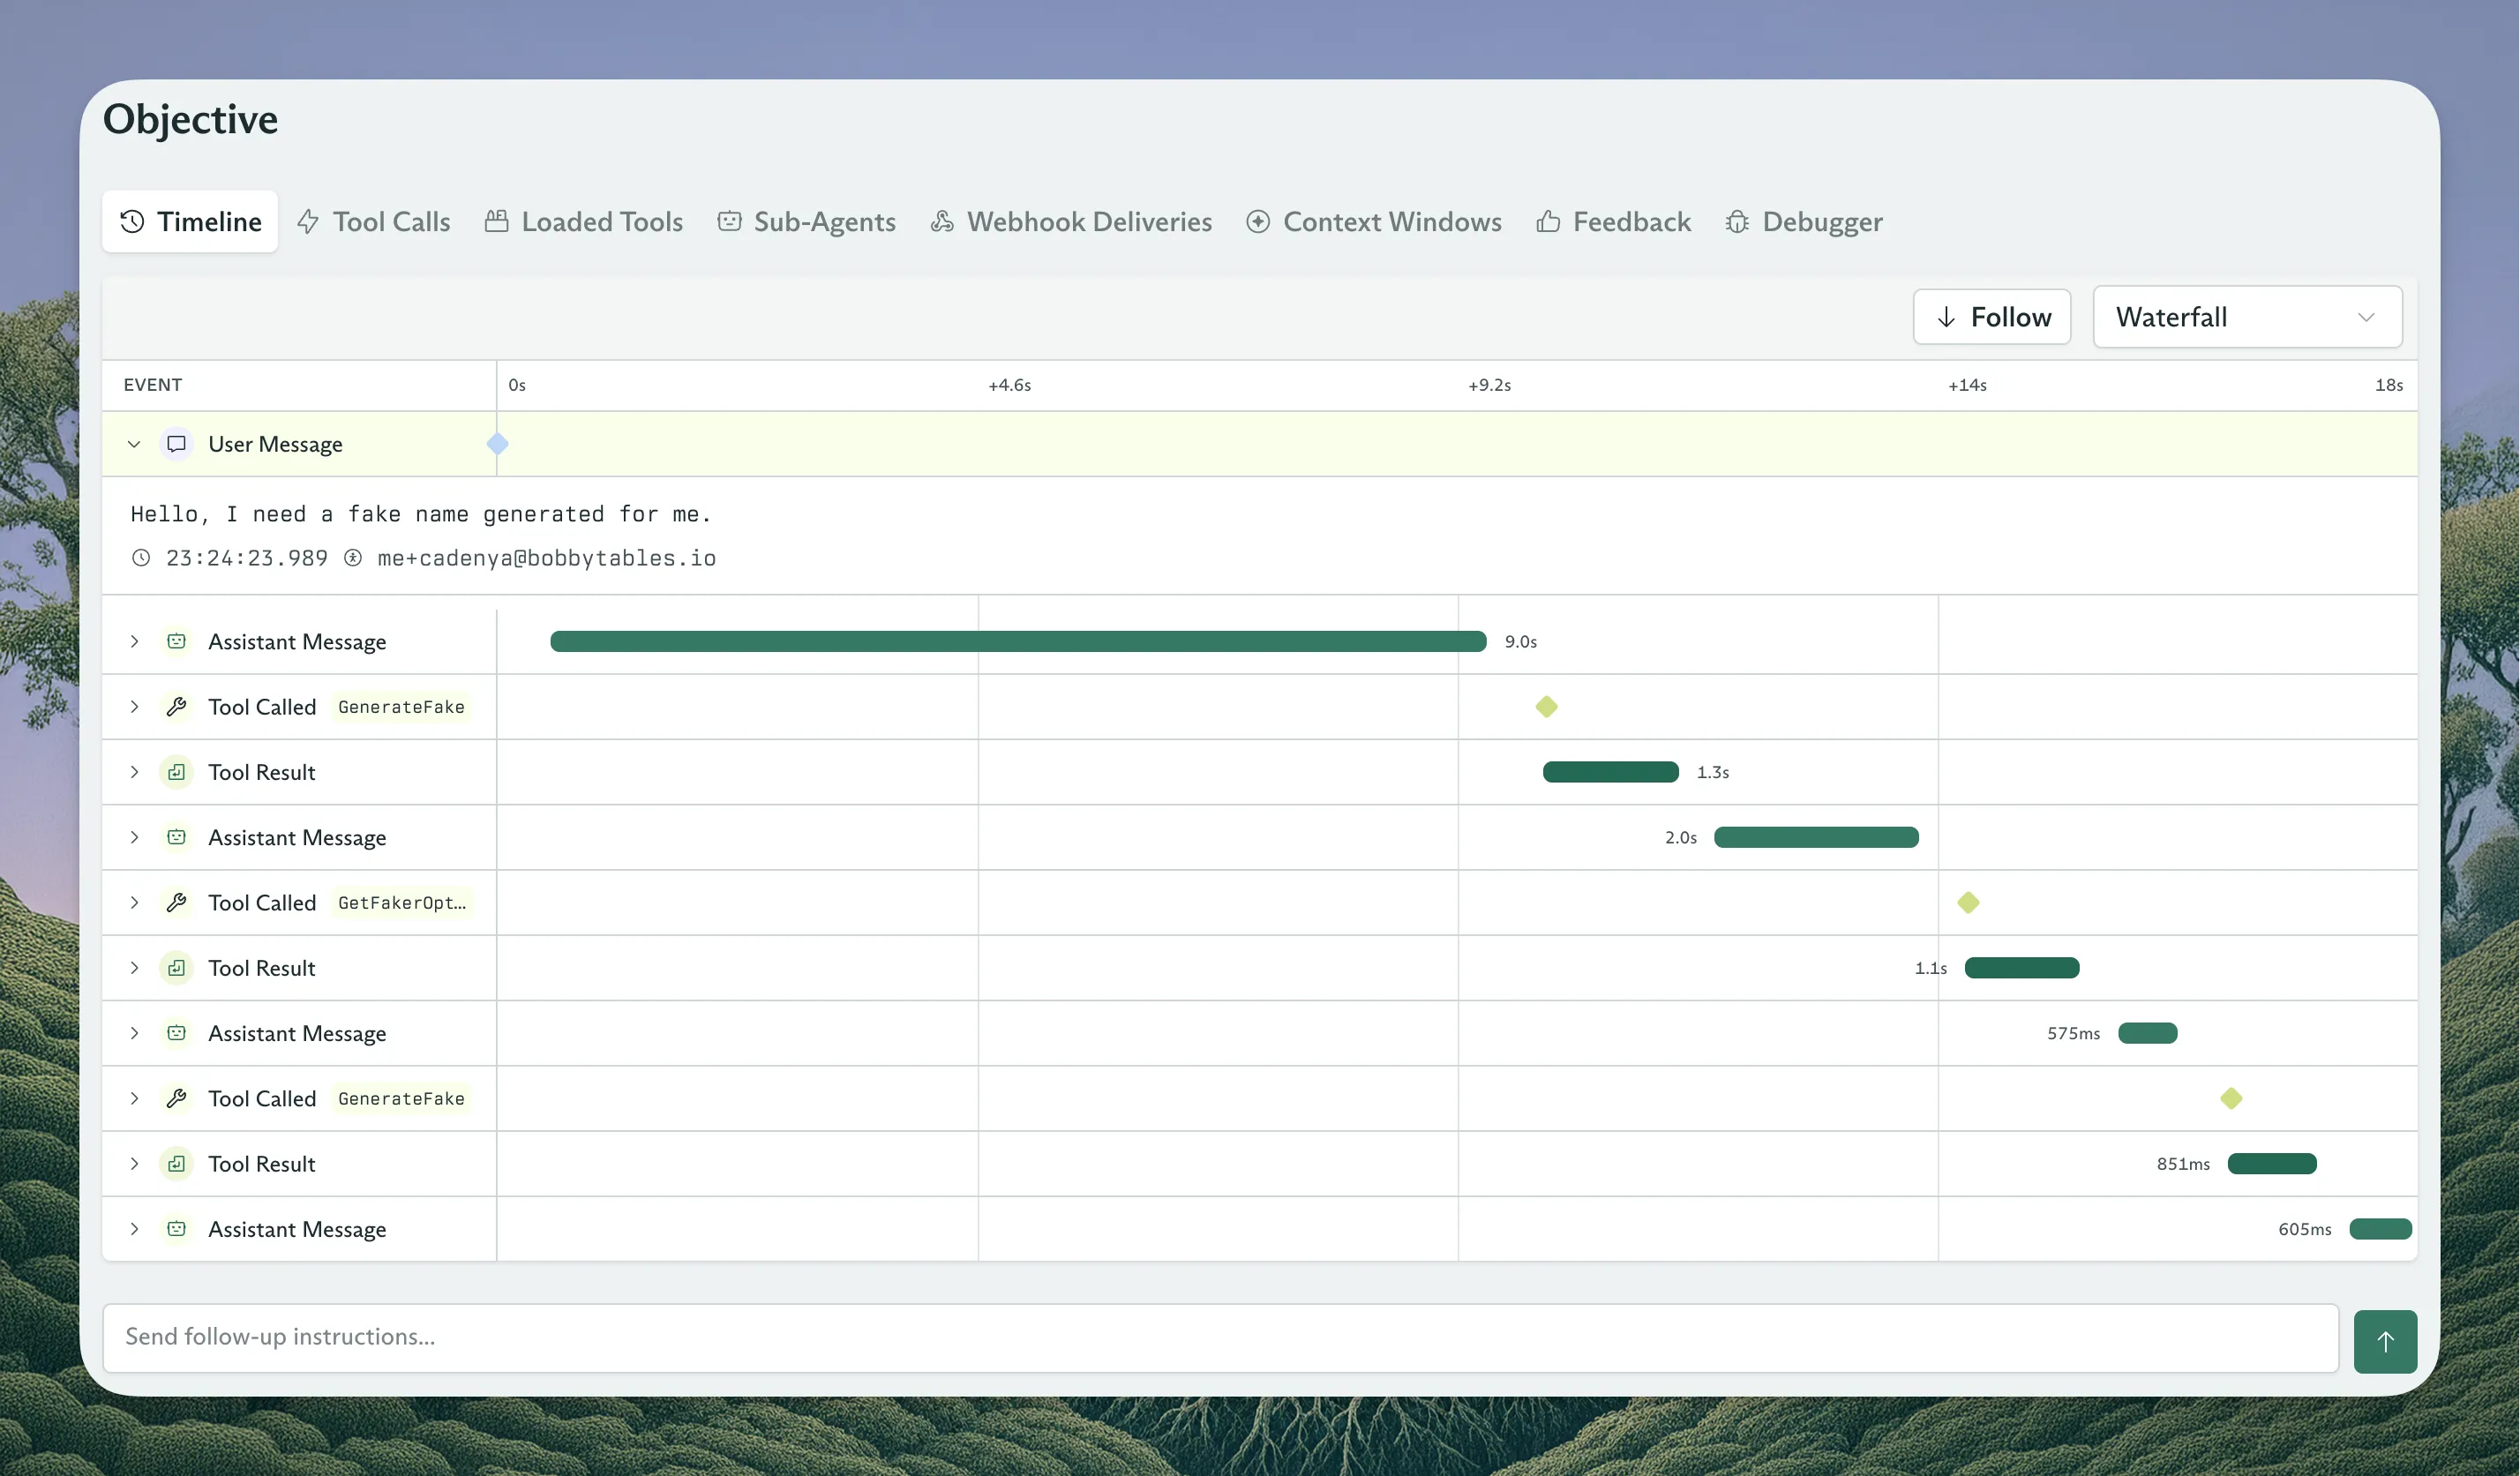Click the GetFakerOpt… tag label

click(401, 903)
